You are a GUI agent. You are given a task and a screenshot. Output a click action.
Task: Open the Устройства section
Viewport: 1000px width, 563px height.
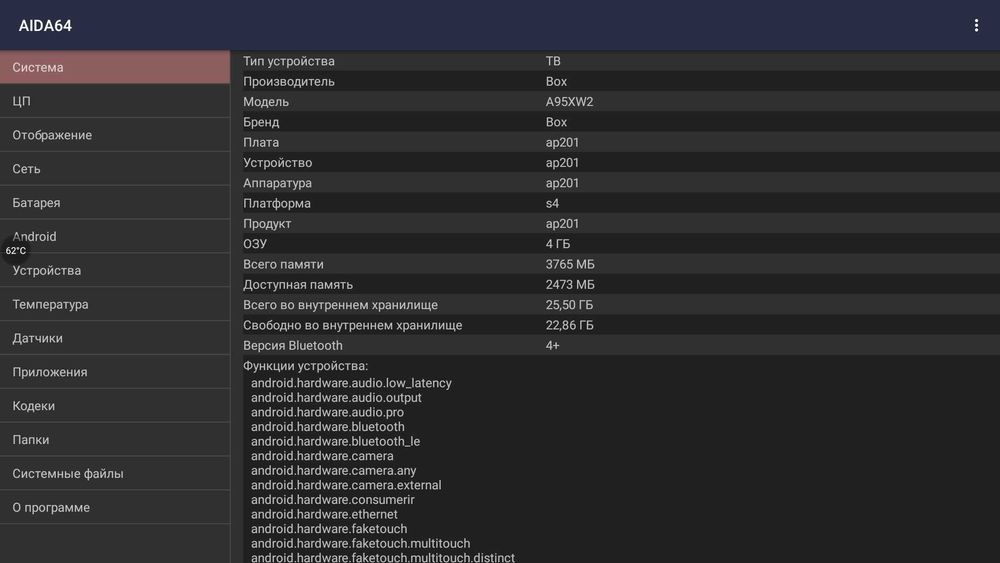tap(115, 270)
